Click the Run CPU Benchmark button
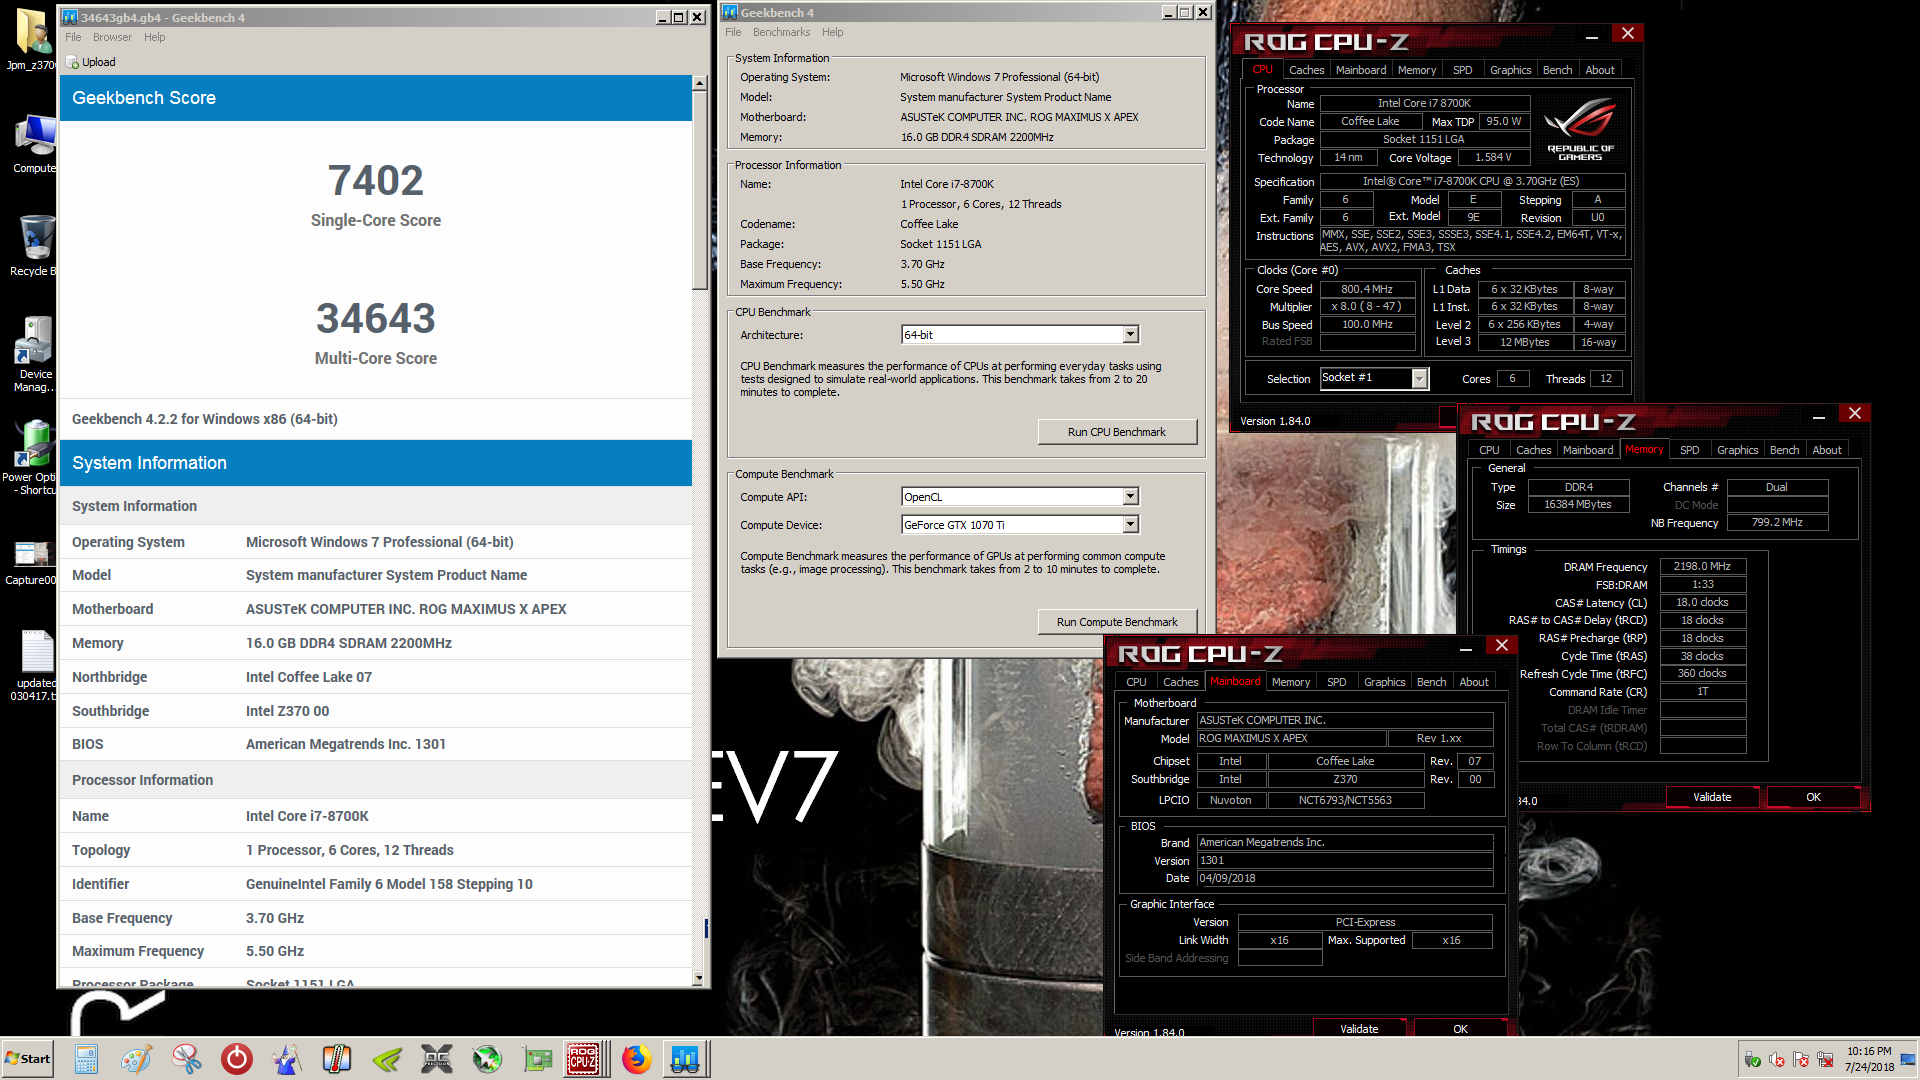 coord(1117,432)
